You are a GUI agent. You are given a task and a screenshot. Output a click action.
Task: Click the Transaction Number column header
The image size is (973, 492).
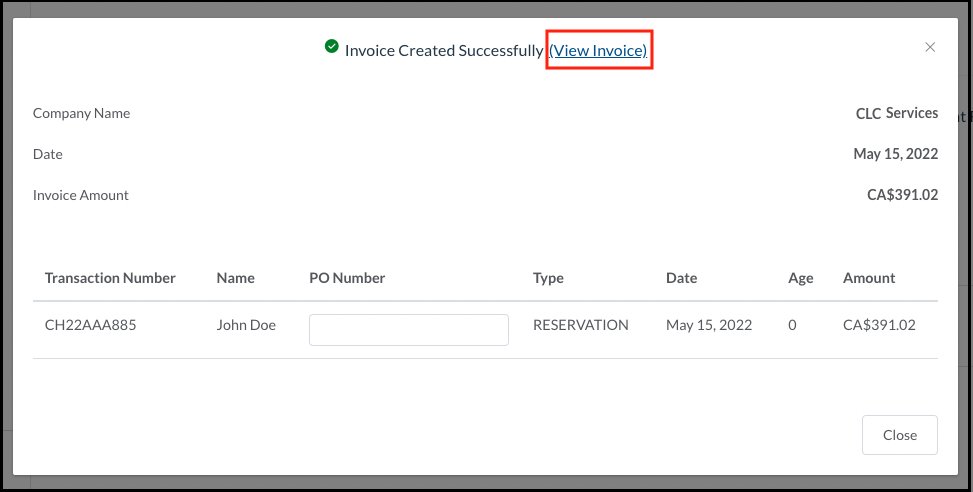click(110, 278)
